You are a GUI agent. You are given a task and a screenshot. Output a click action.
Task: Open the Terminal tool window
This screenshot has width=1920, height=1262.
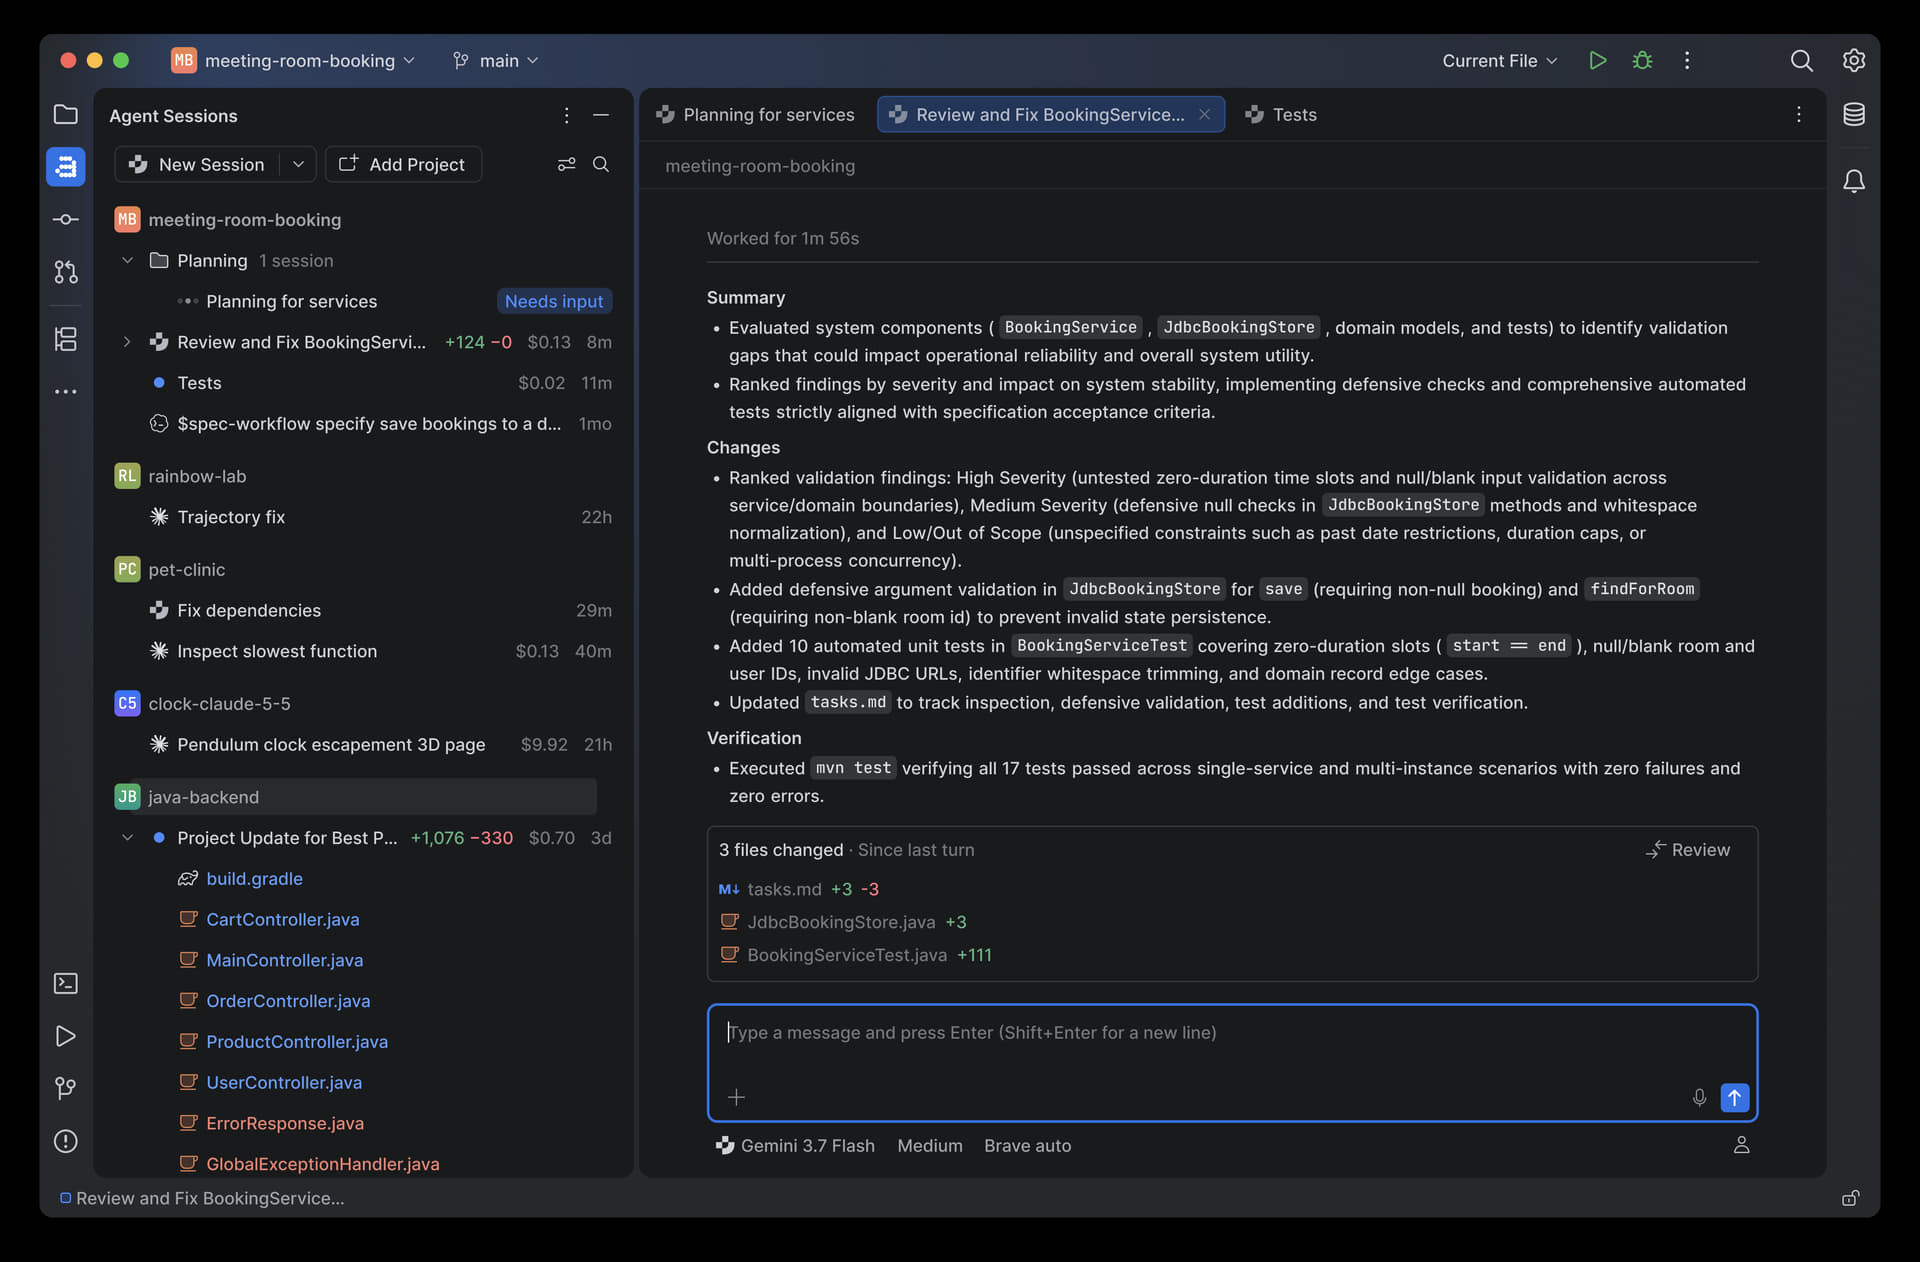(65, 983)
